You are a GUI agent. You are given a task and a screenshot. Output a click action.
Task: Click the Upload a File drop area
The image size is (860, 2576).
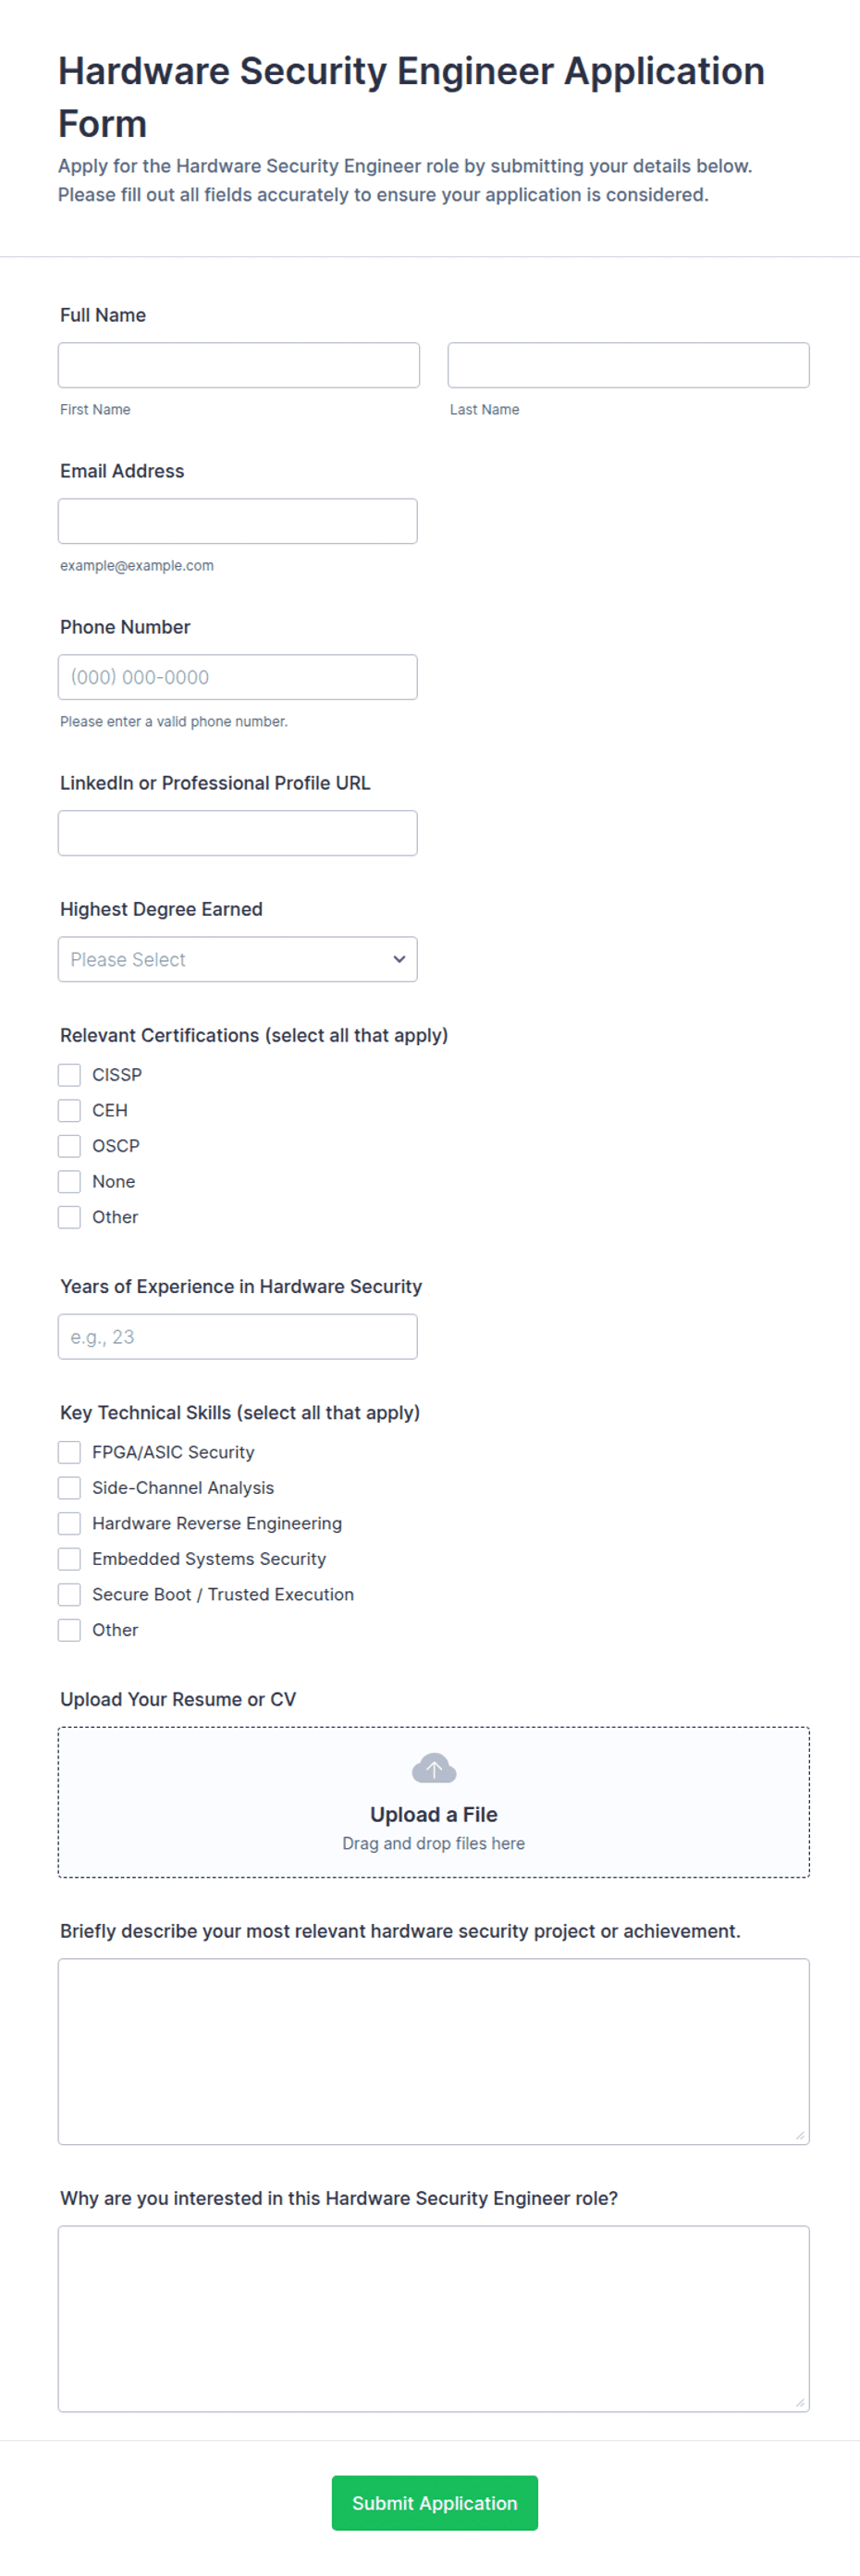(x=434, y=1802)
